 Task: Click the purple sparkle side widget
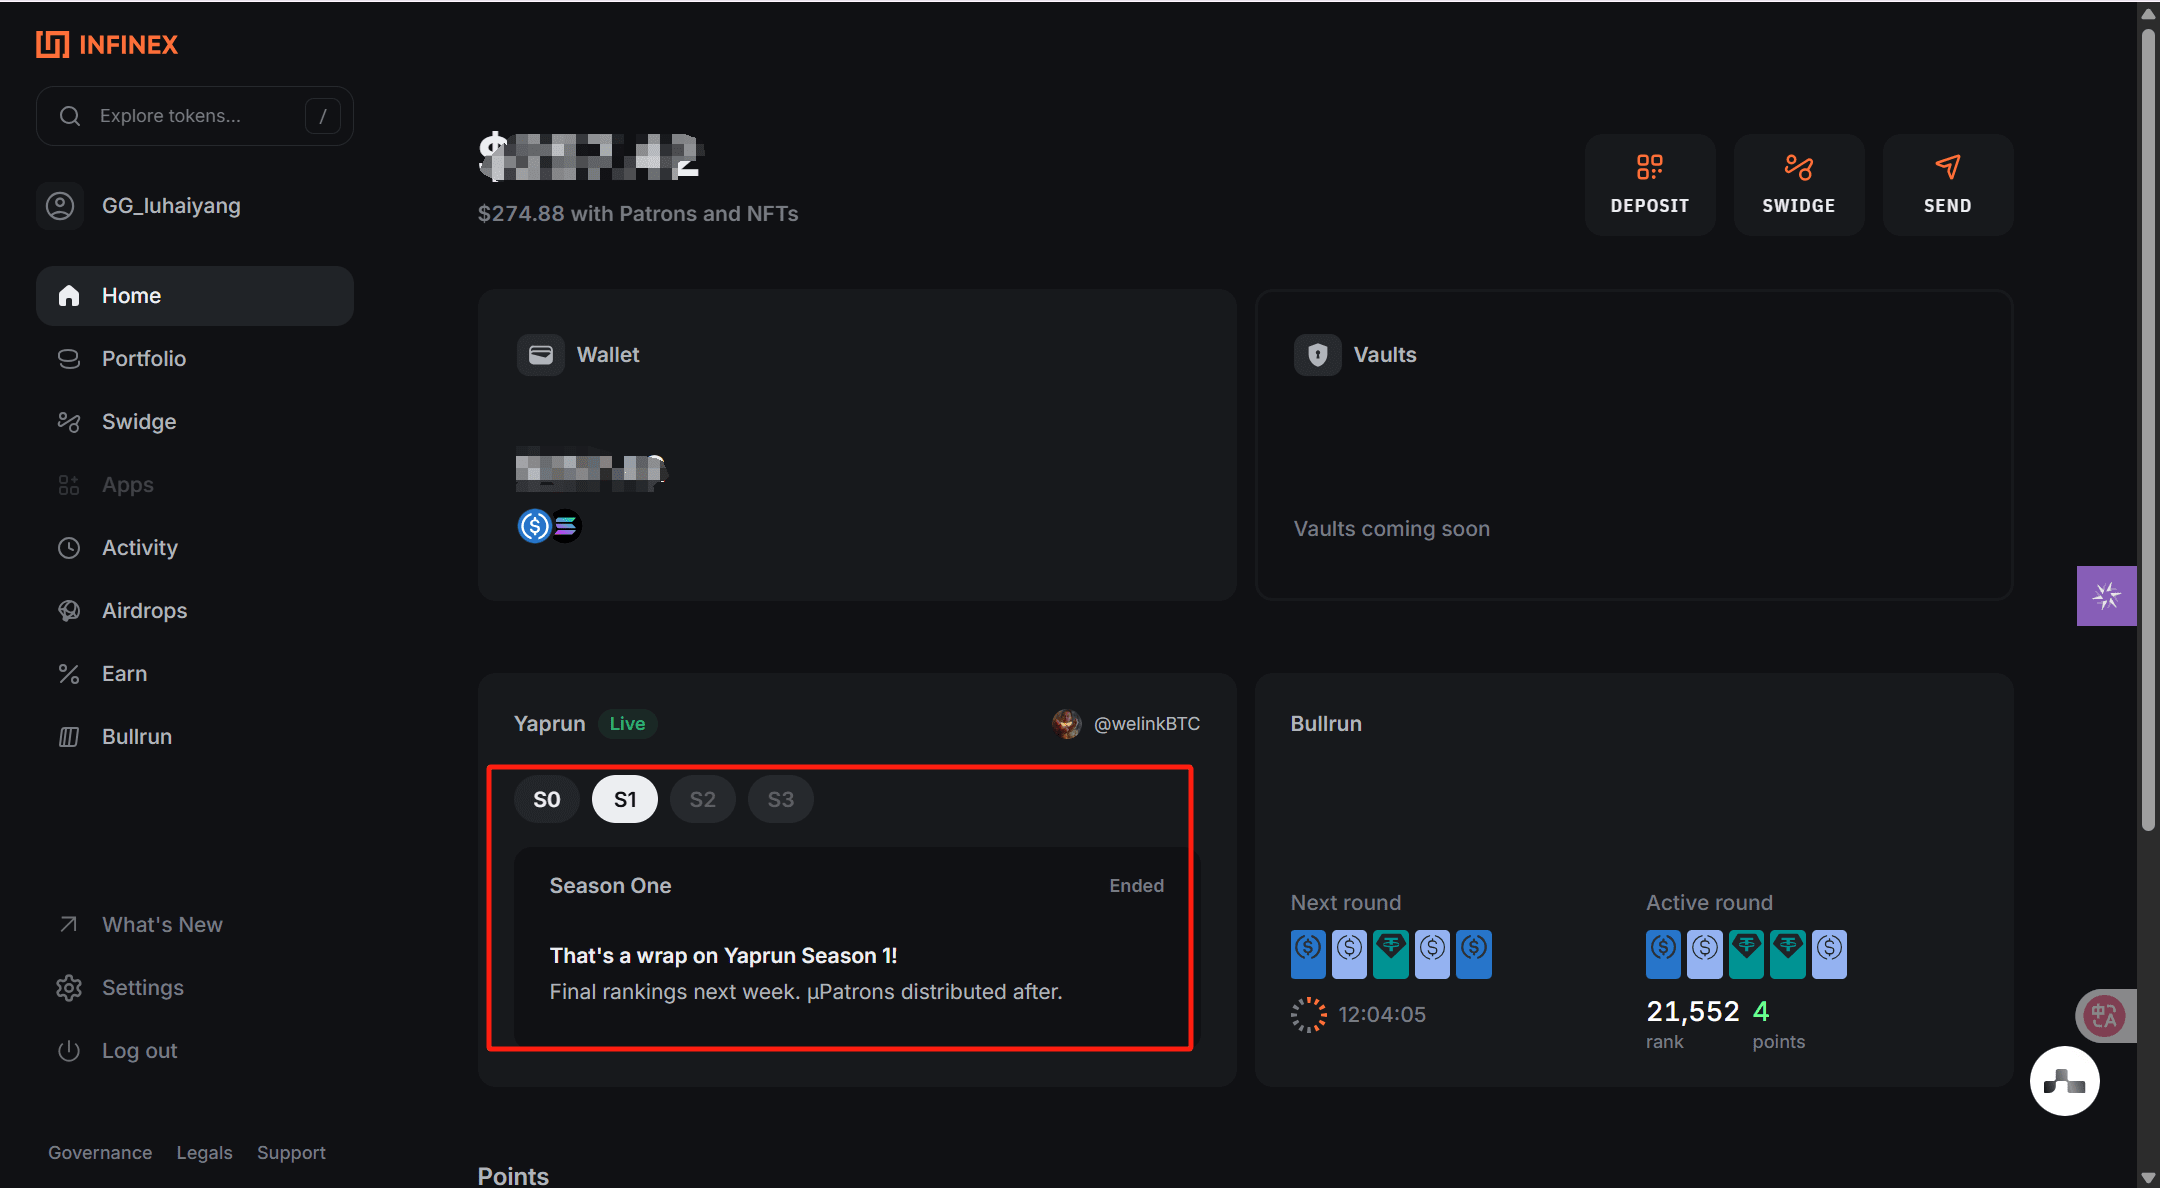click(x=2107, y=596)
